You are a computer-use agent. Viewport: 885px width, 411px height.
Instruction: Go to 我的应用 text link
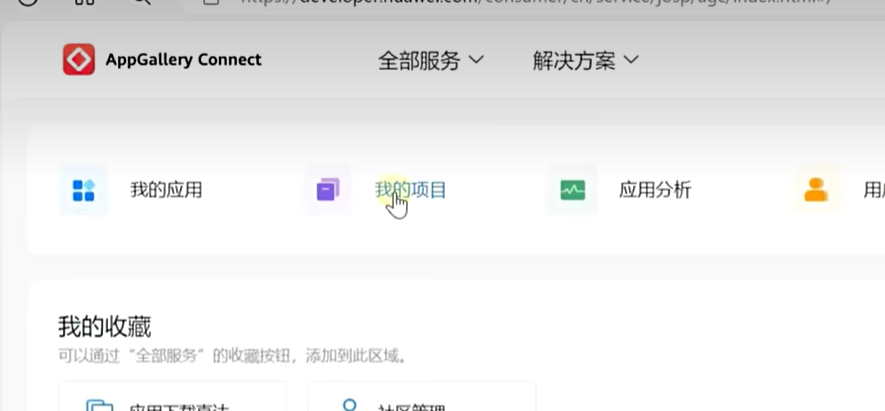pos(166,190)
